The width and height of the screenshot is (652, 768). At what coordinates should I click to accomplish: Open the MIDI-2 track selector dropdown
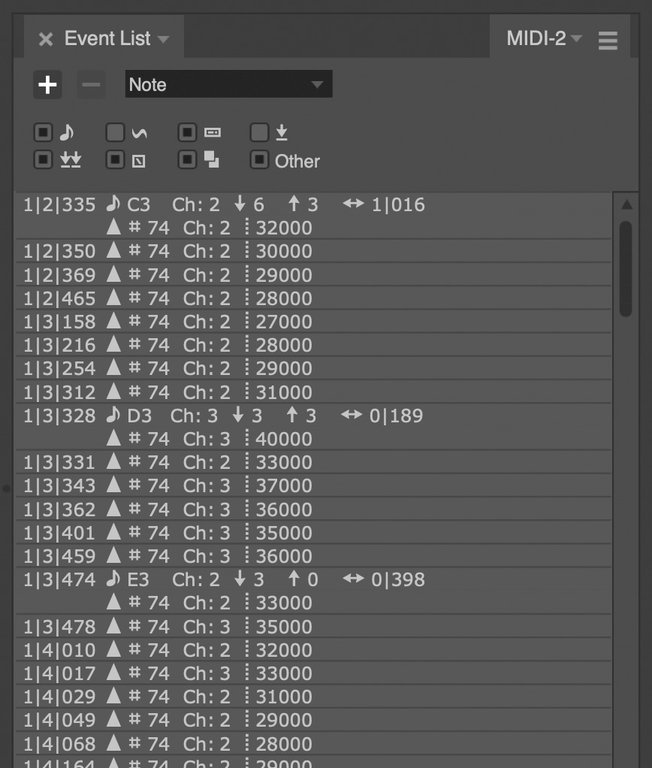pos(544,39)
